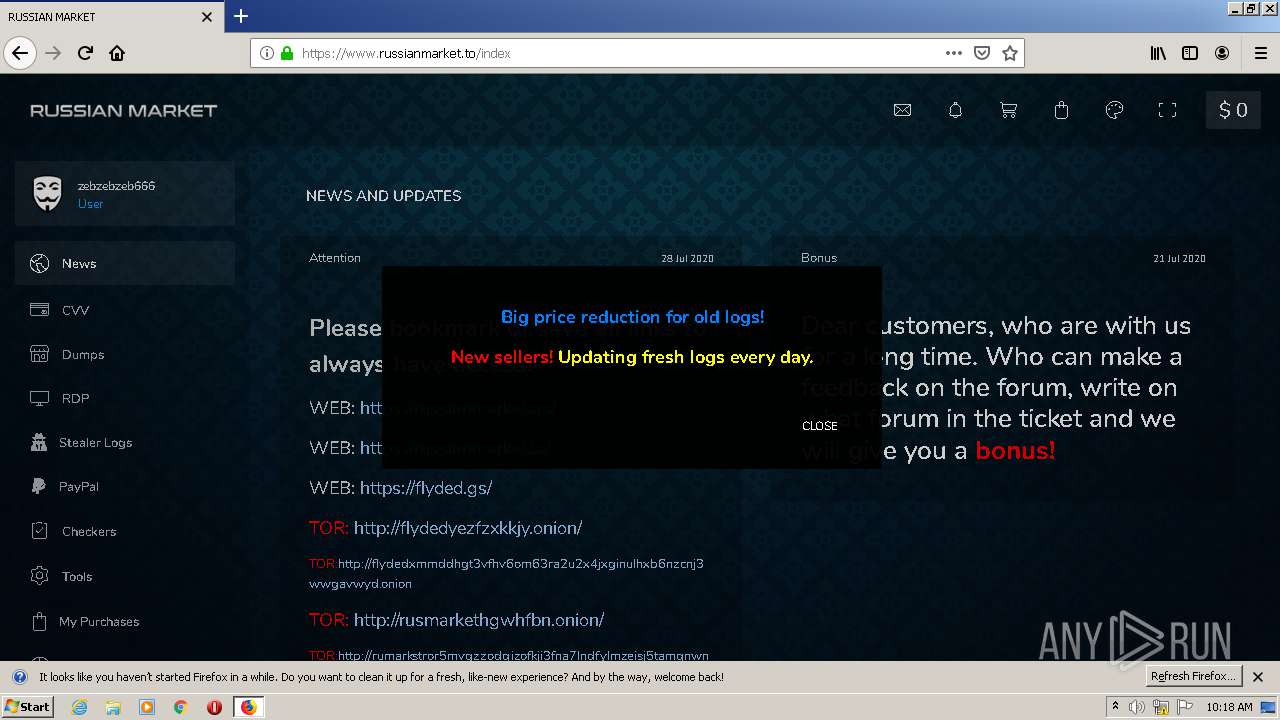Bookmark this page with star
The width and height of the screenshot is (1280, 720).
[1010, 53]
